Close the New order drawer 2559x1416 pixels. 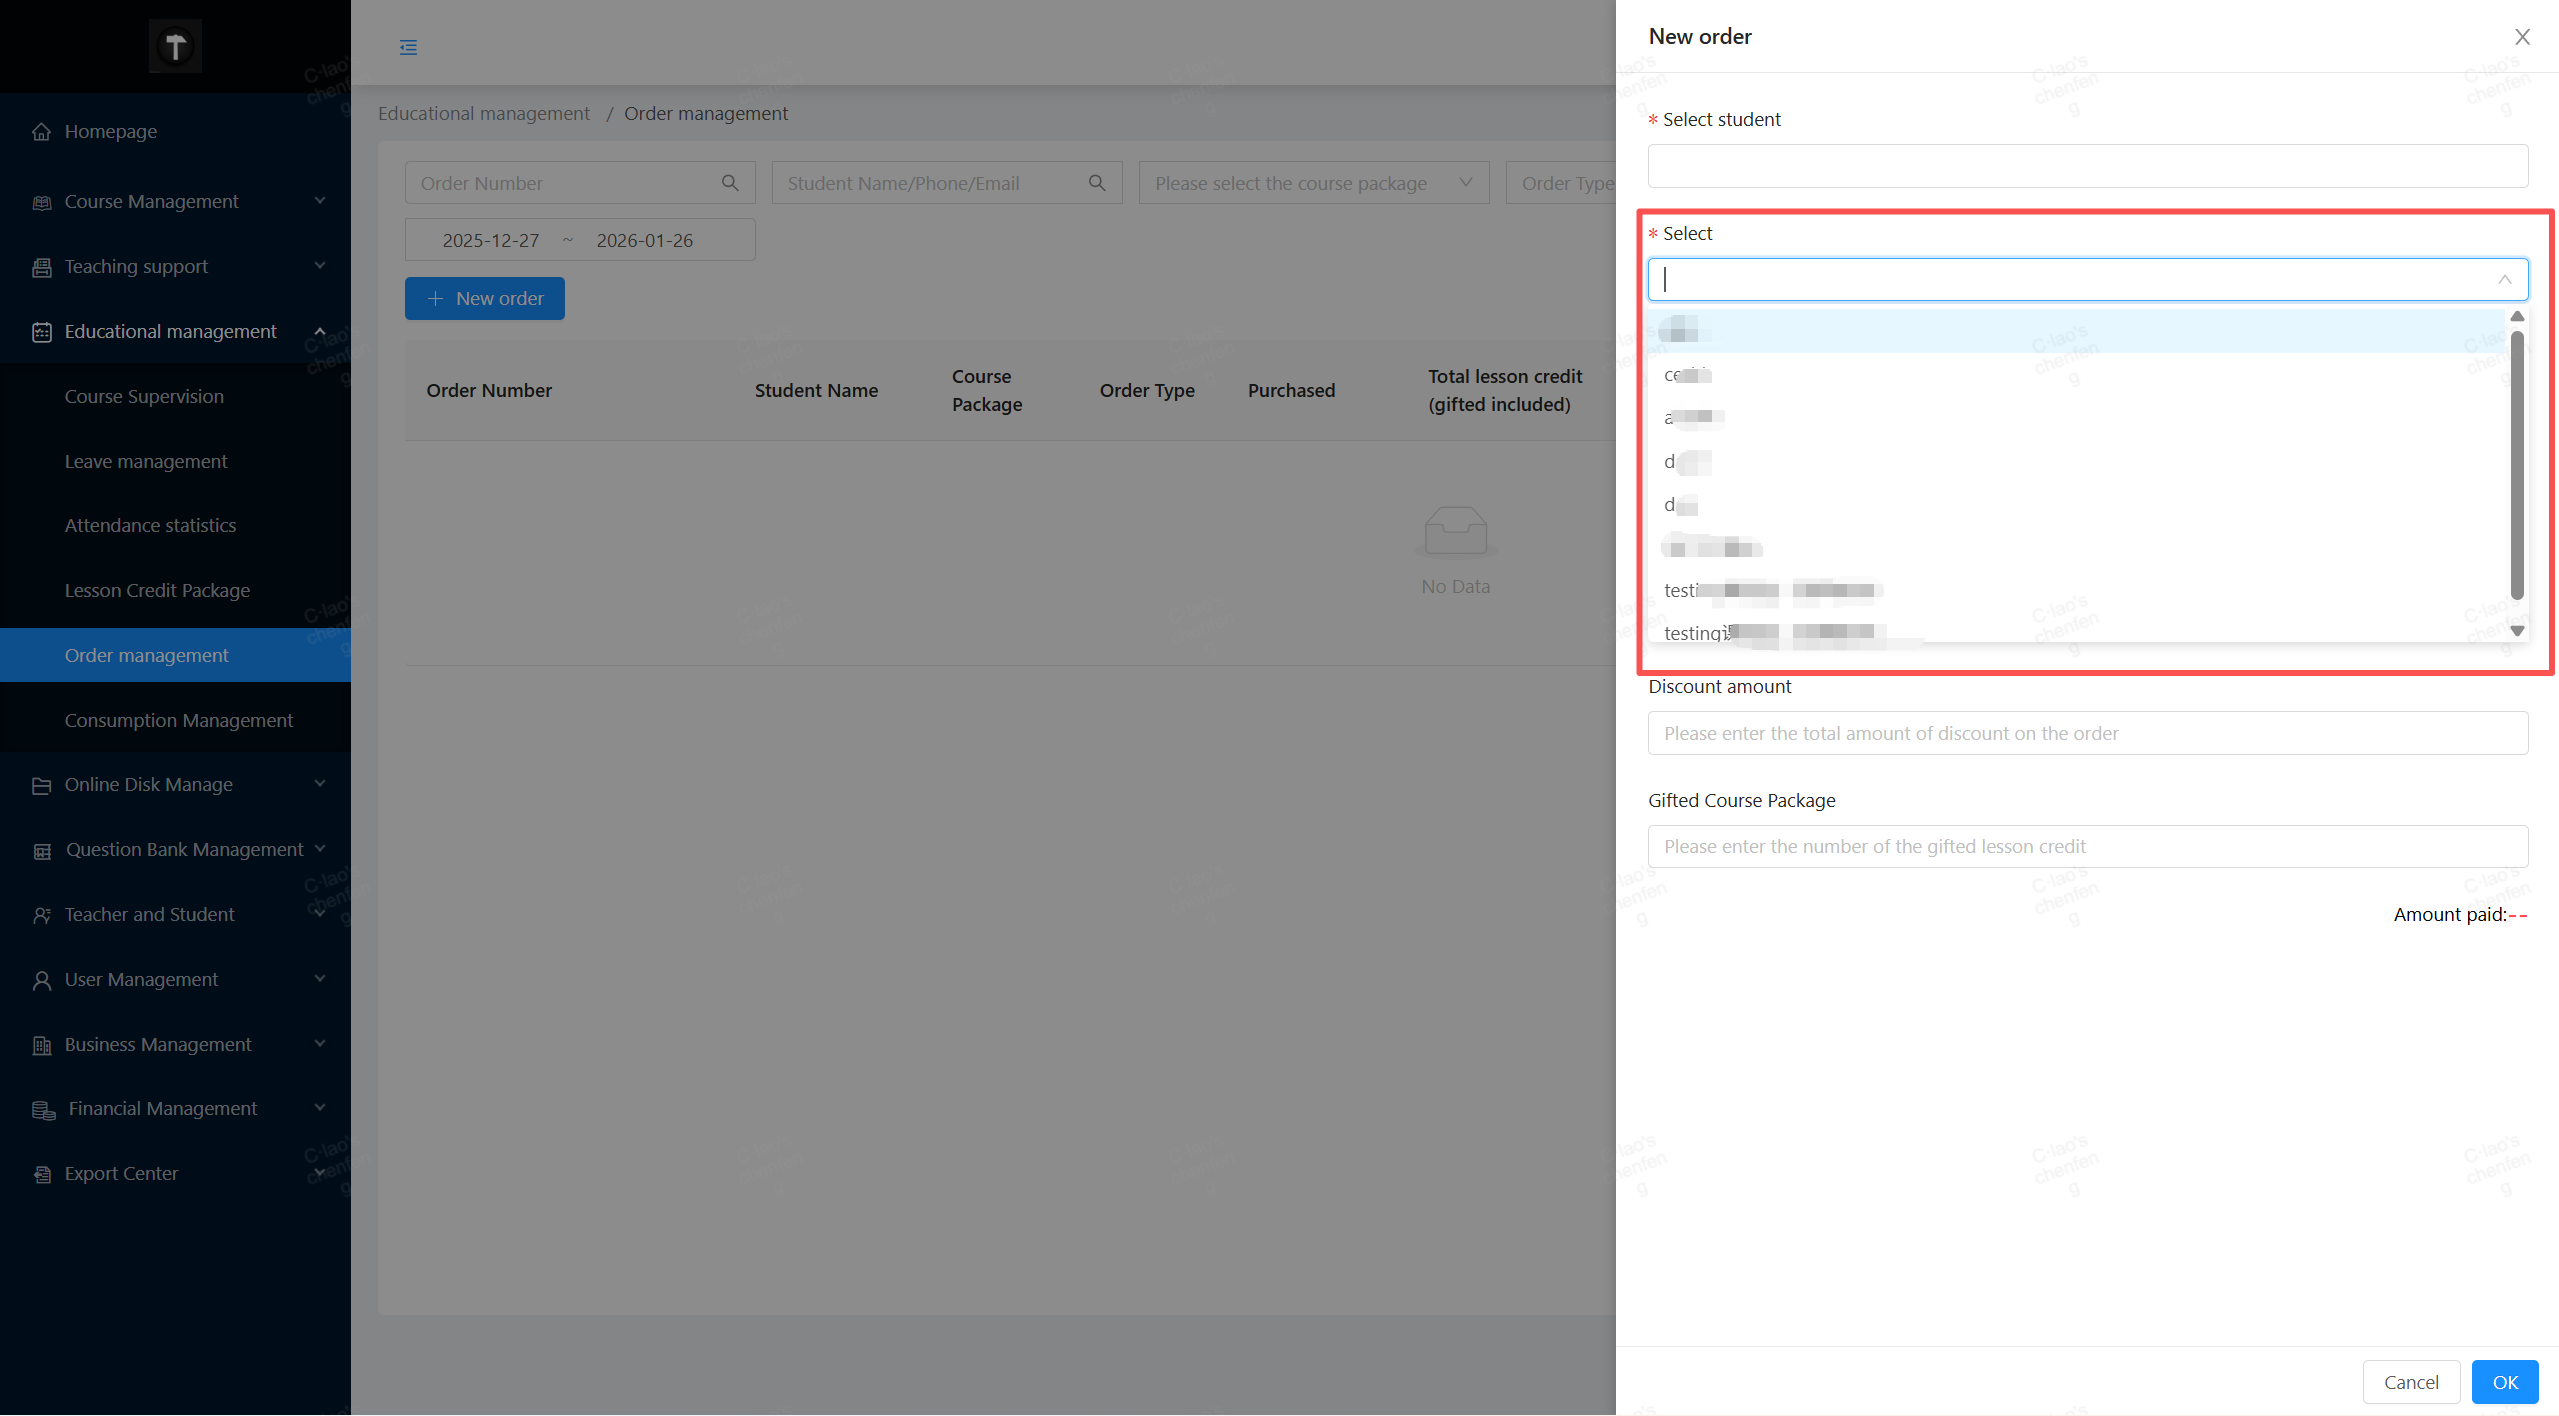(x=2522, y=37)
